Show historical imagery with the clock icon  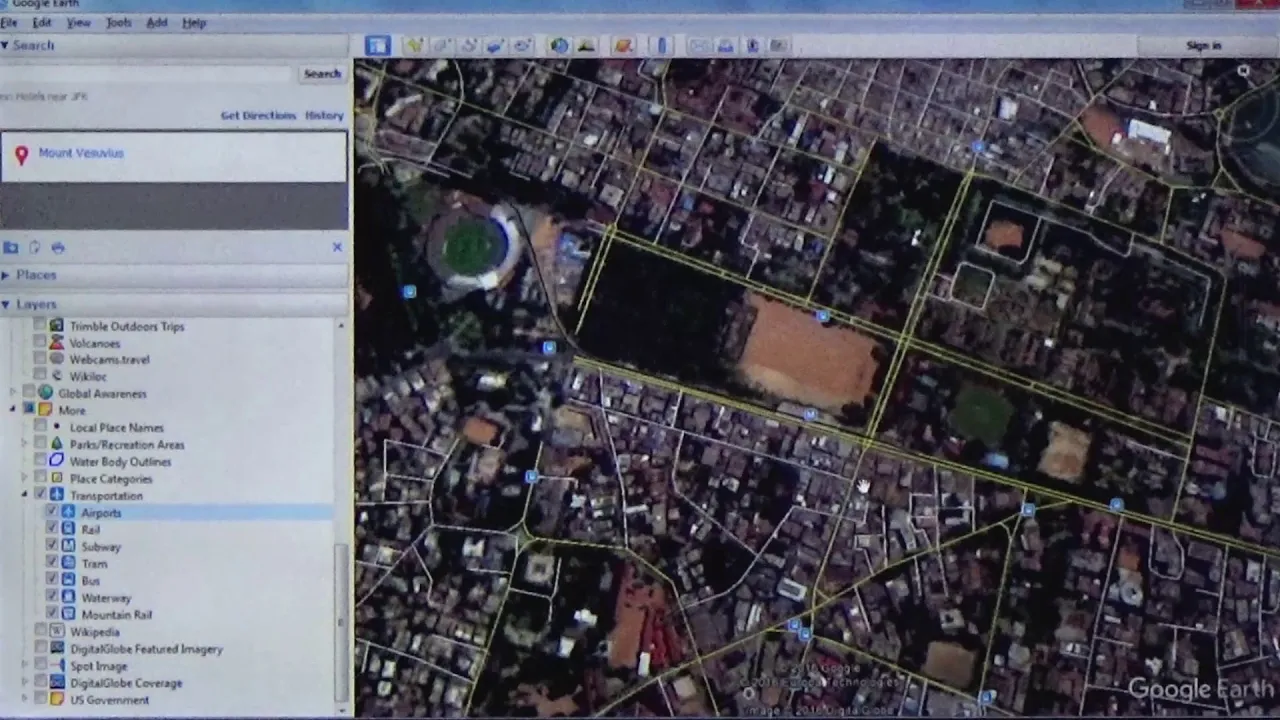[559, 45]
